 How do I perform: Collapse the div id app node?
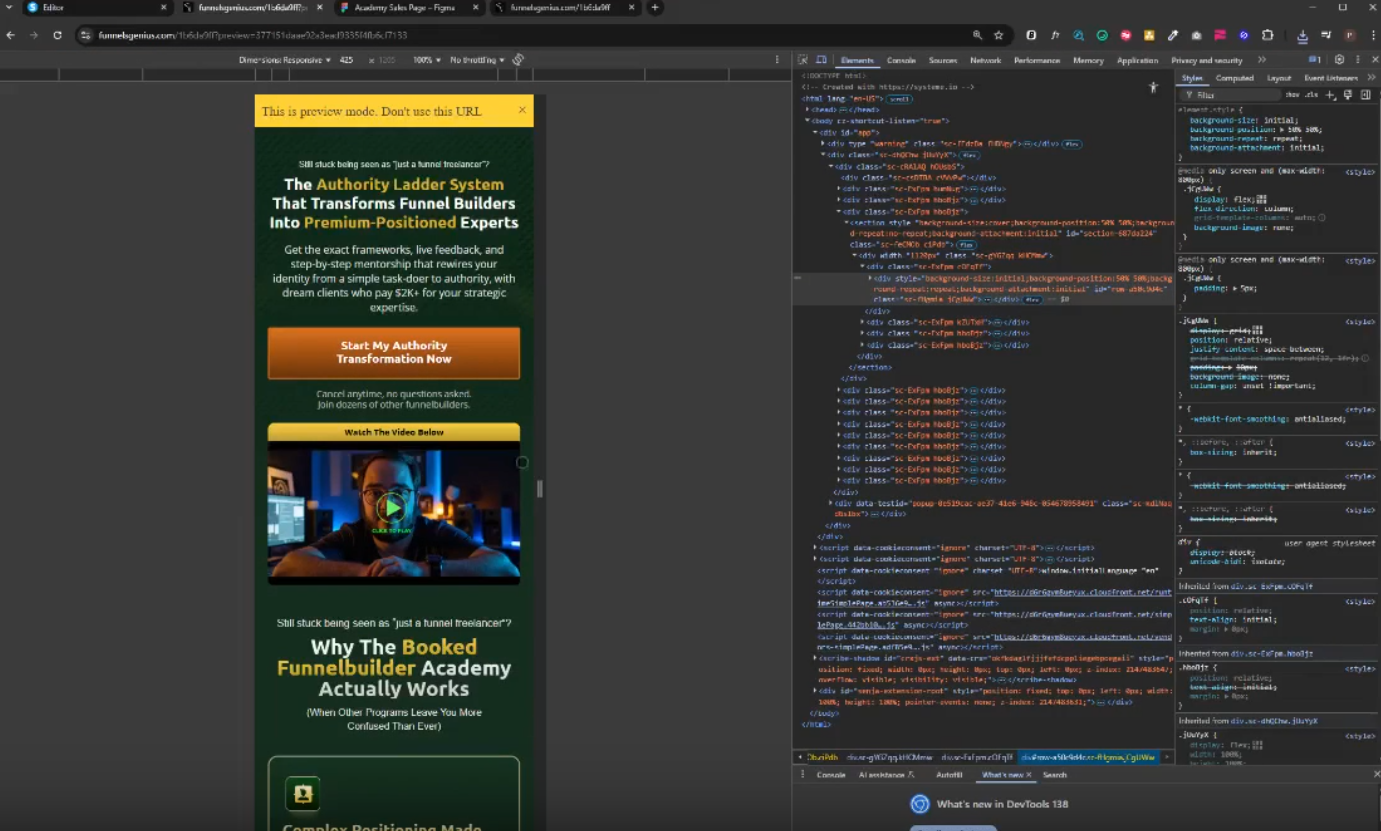tap(815, 131)
